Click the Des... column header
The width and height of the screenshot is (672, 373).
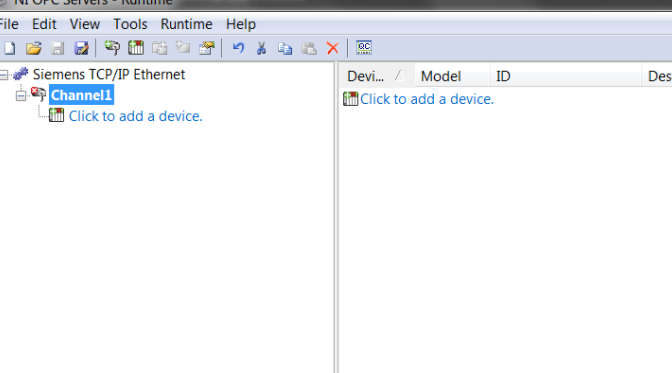pos(657,76)
